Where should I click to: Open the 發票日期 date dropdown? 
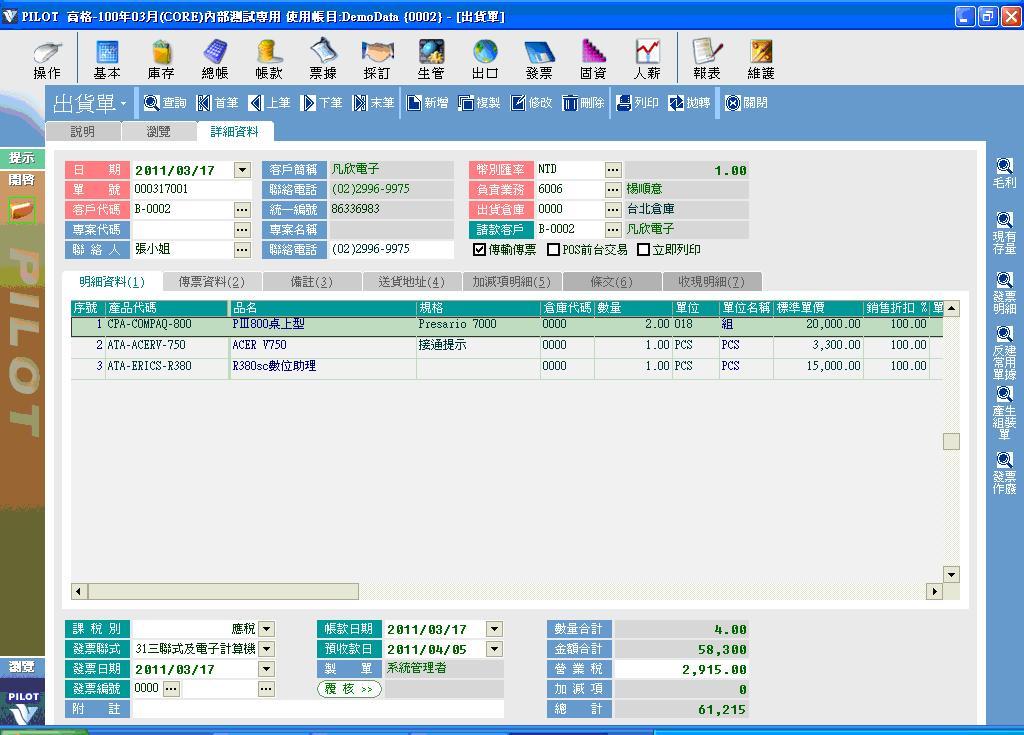click(x=266, y=669)
